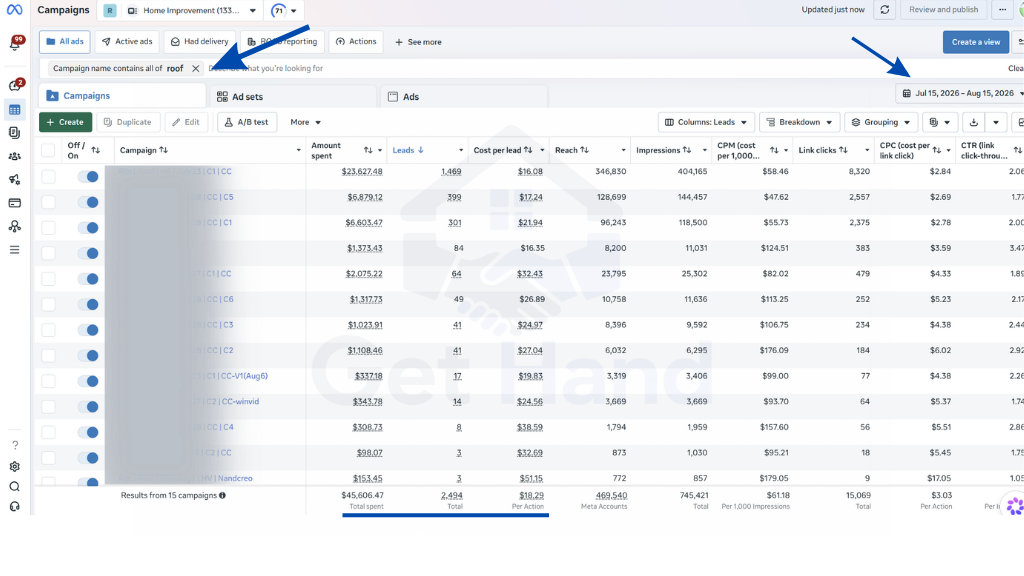Switch to the Active ads view
Image resolution: width=1024 pixels, height=576 pixels.
tap(127, 41)
